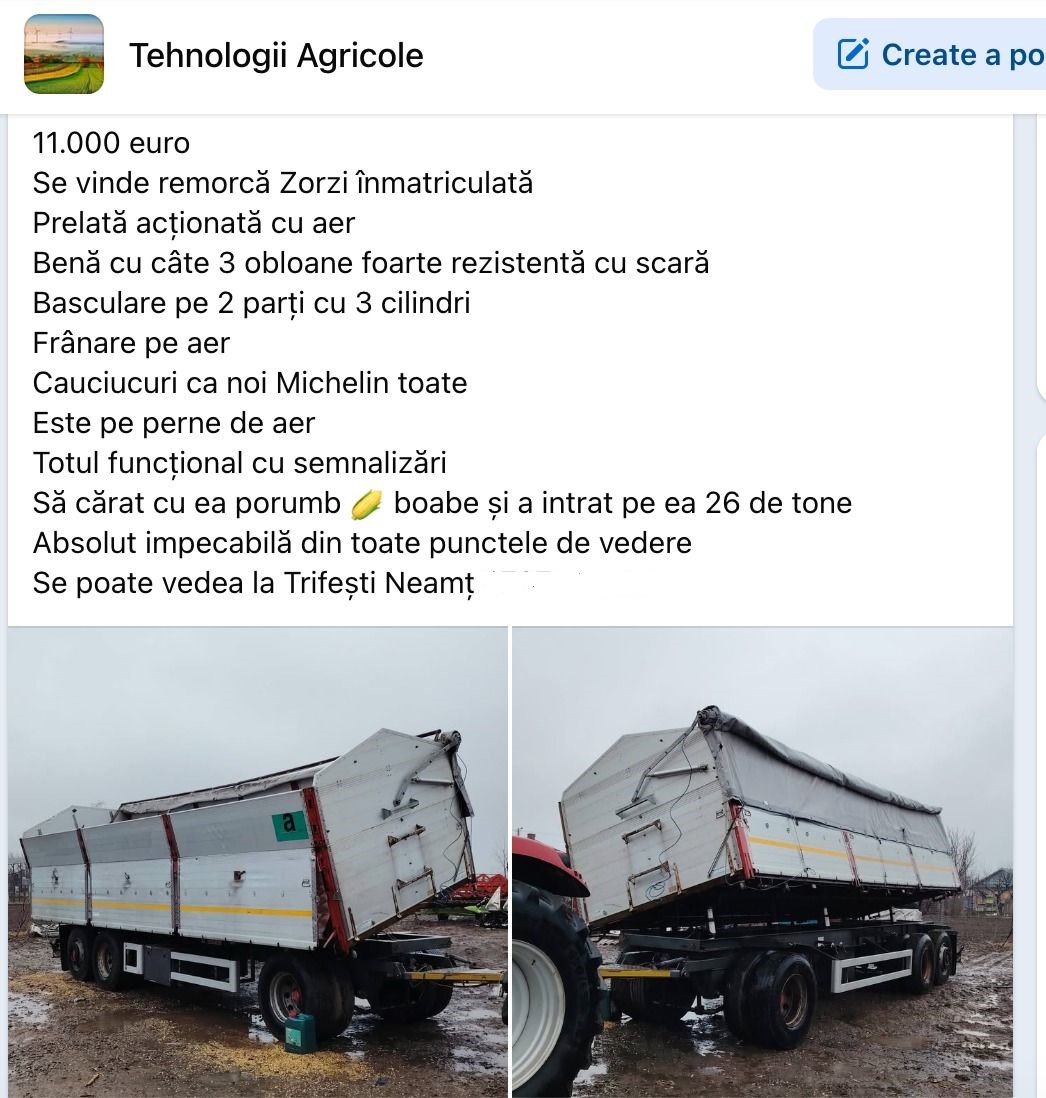1046x1098 pixels.
Task: Click the pencil compose icon
Action: pos(853,54)
